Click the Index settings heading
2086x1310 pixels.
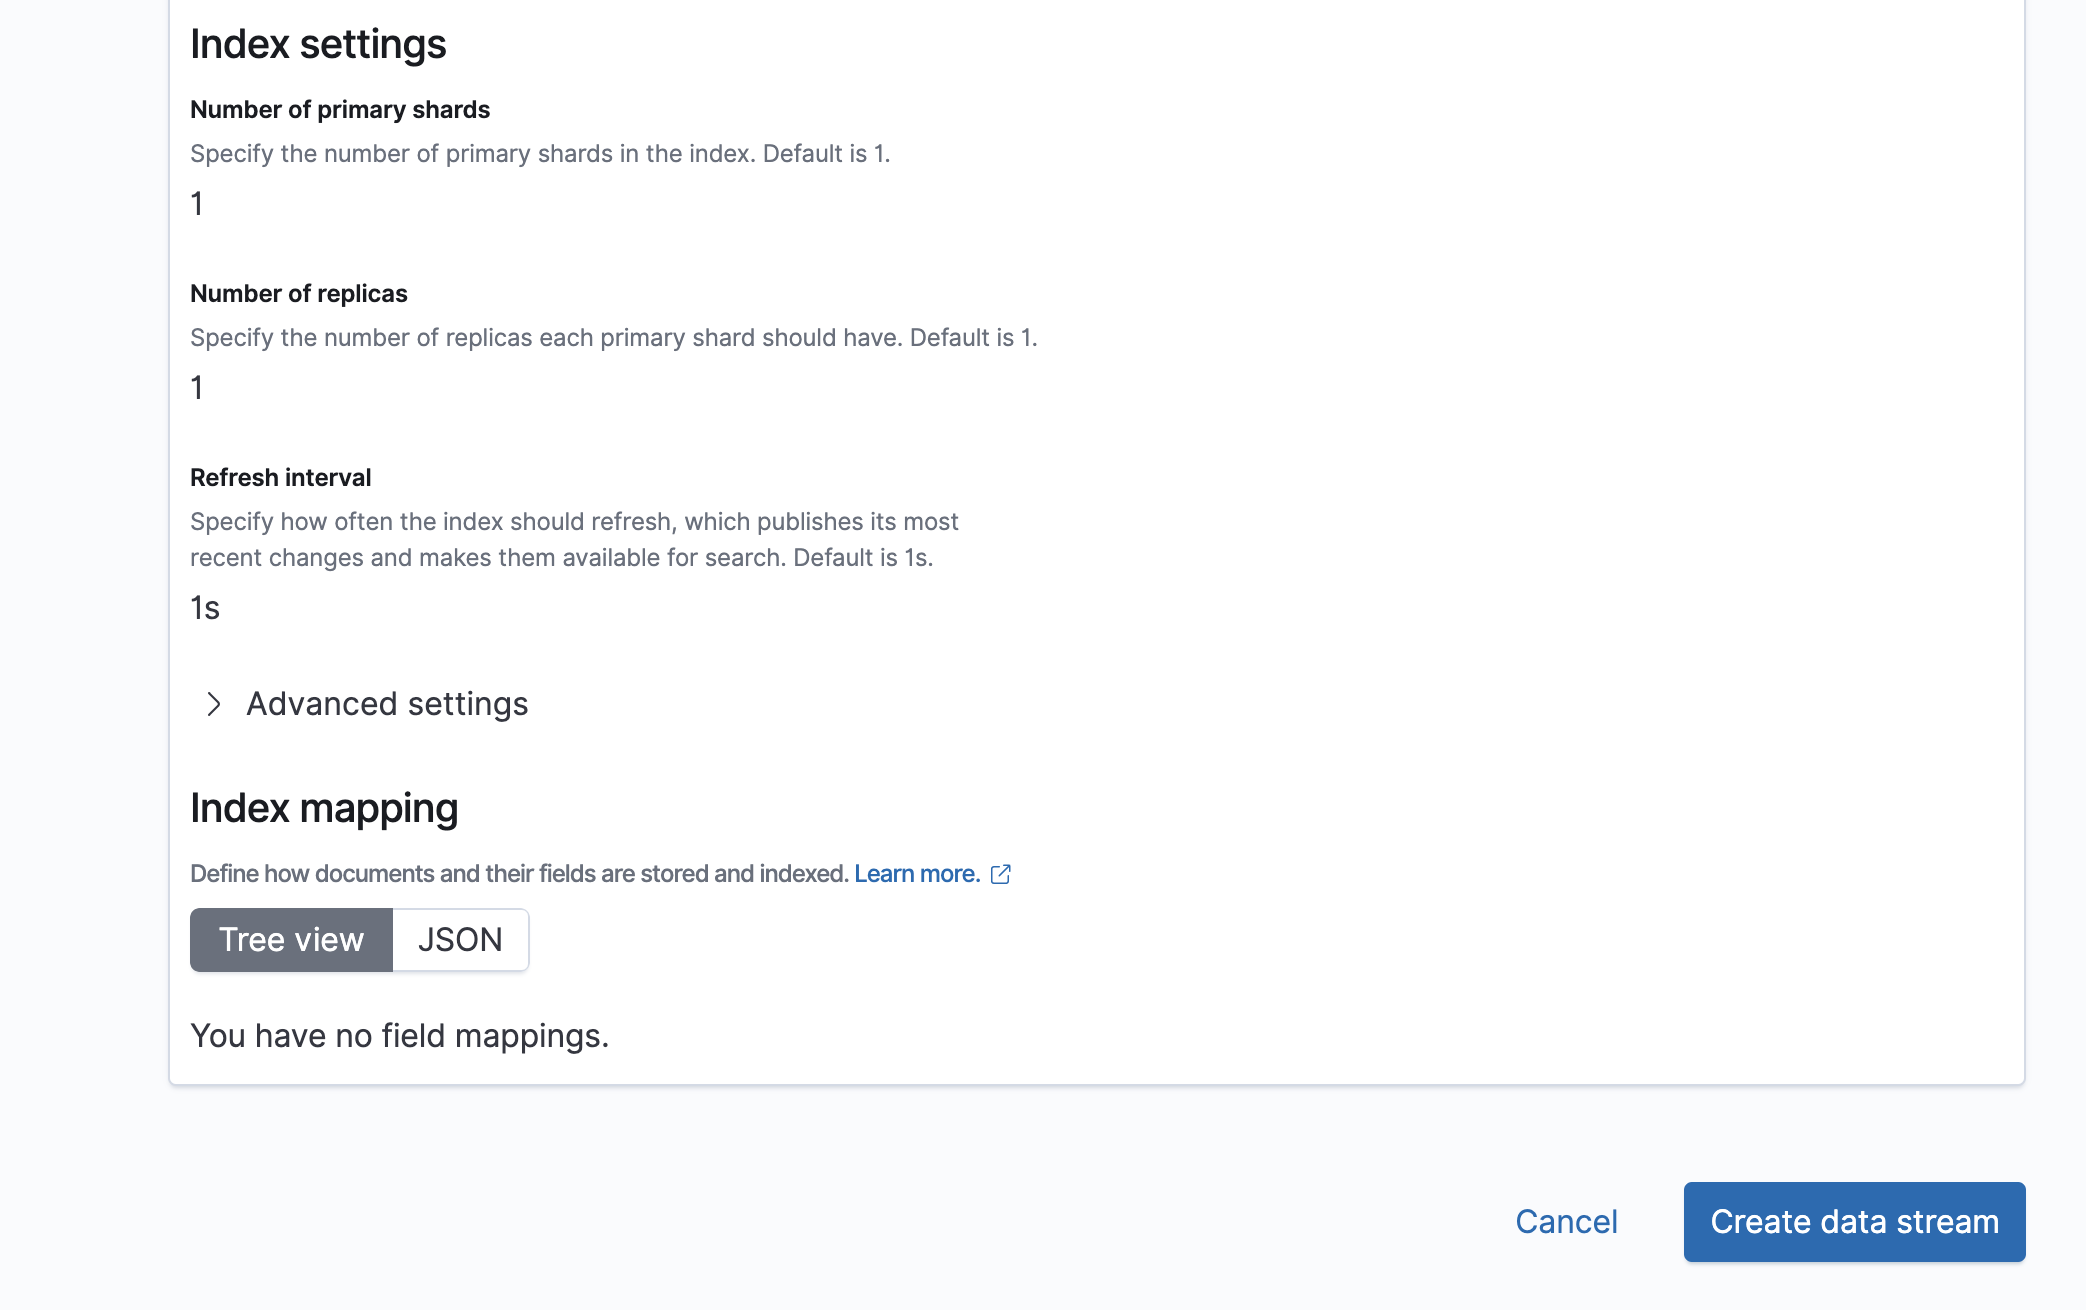tap(318, 45)
